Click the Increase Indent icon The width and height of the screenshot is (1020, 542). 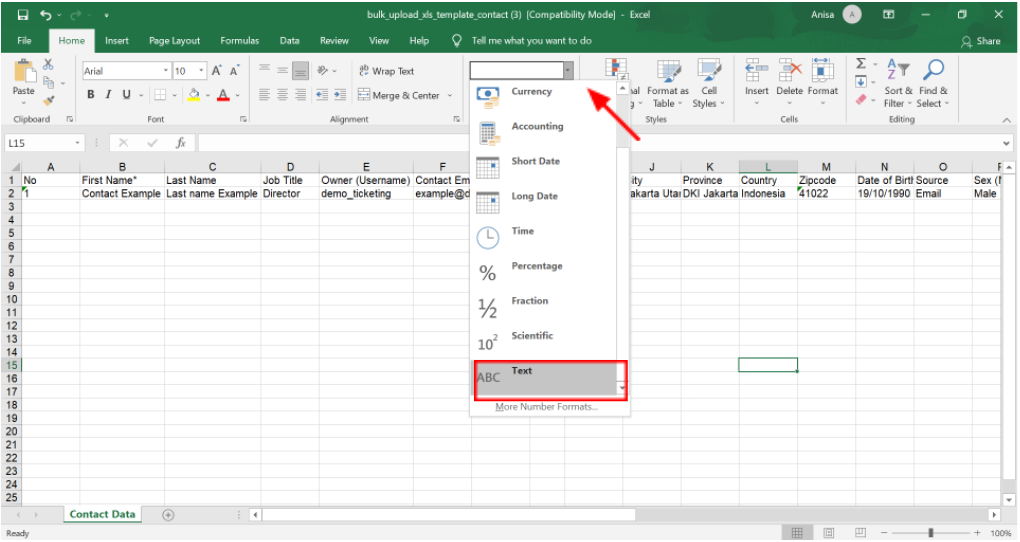tap(340, 96)
